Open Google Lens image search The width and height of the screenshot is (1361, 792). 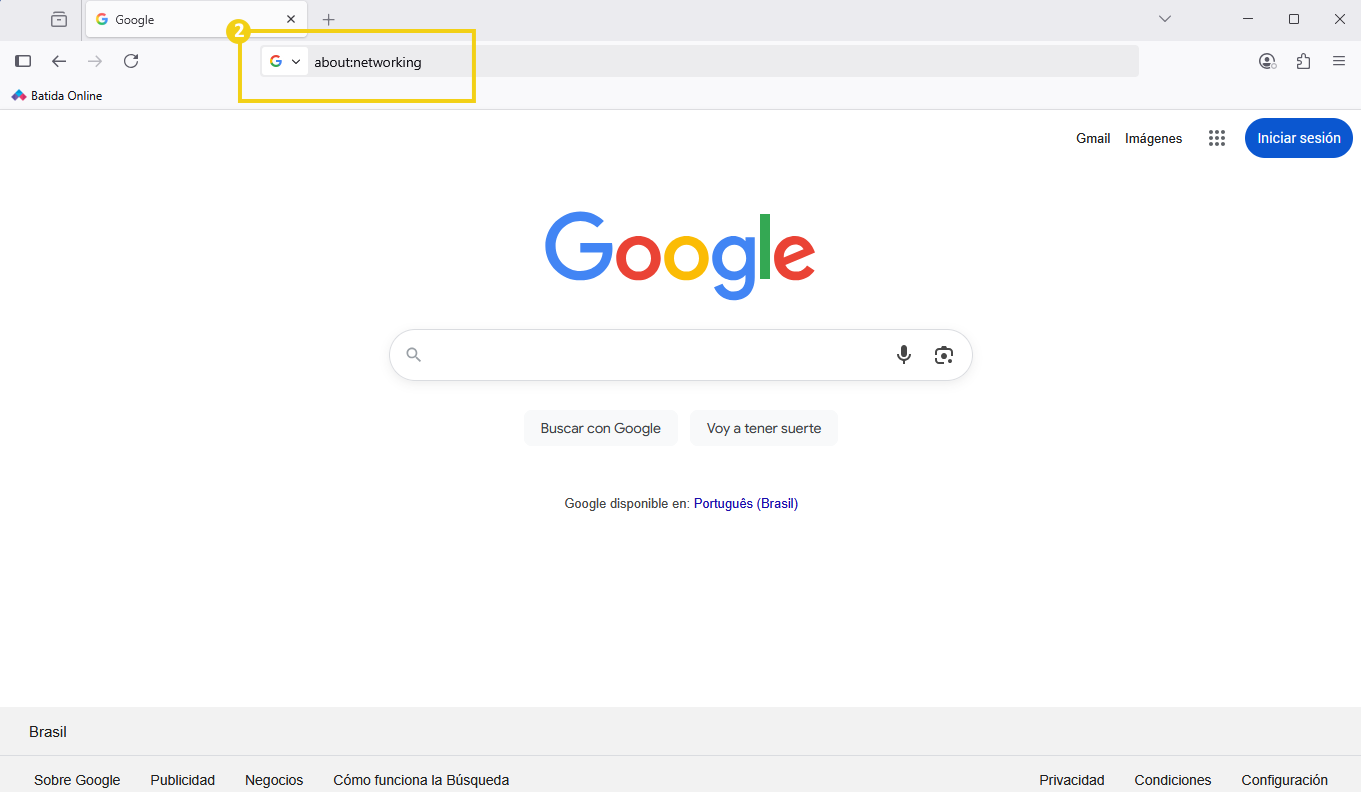click(x=943, y=354)
